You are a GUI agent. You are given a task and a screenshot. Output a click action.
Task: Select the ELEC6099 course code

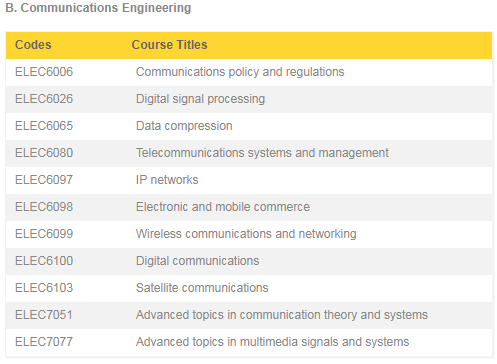point(44,234)
